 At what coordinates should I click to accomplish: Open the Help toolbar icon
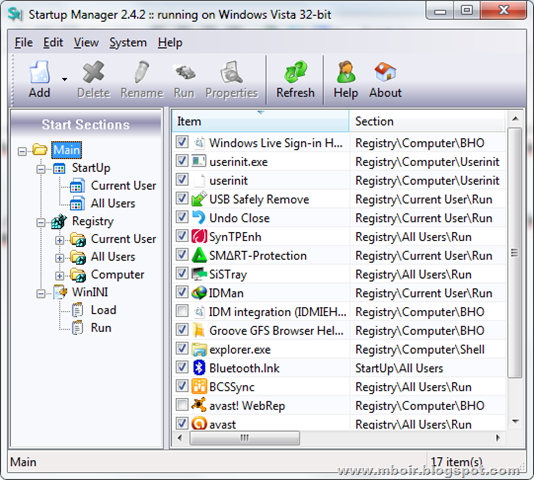[x=346, y=72]
